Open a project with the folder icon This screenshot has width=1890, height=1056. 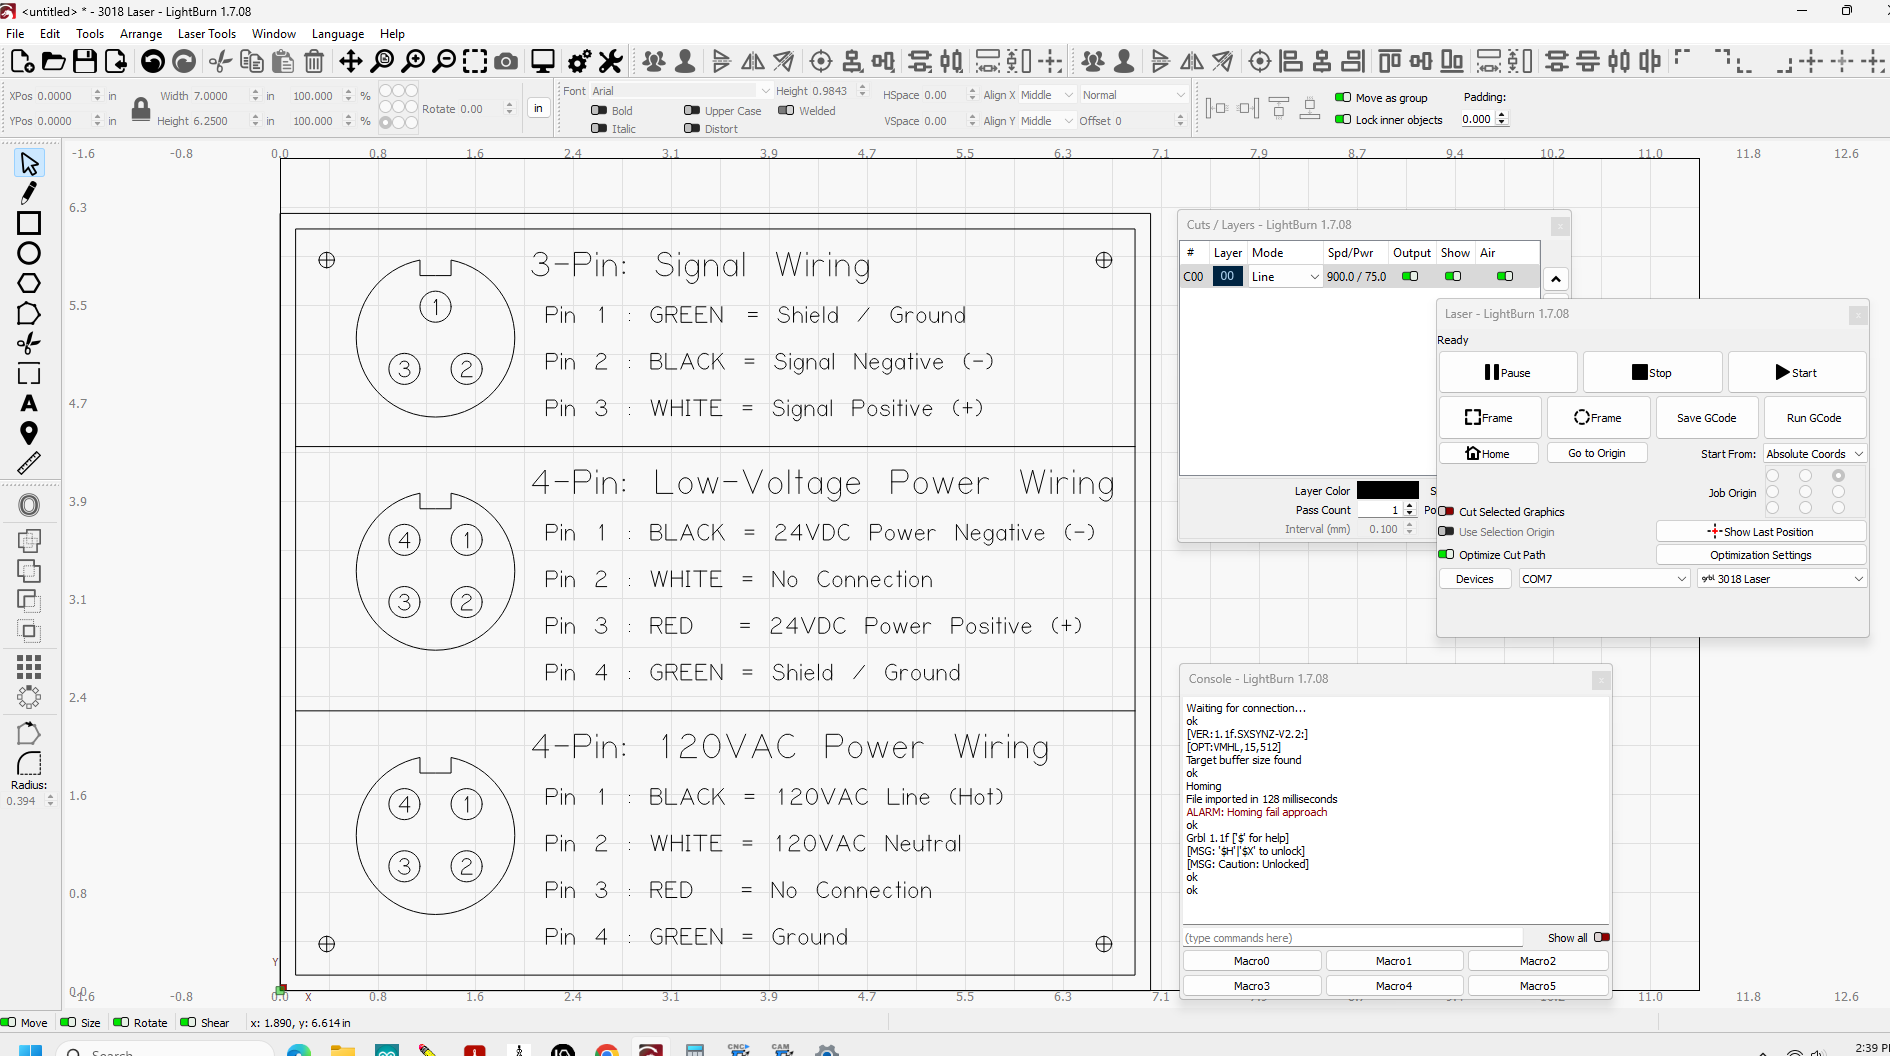pos(53,62)
